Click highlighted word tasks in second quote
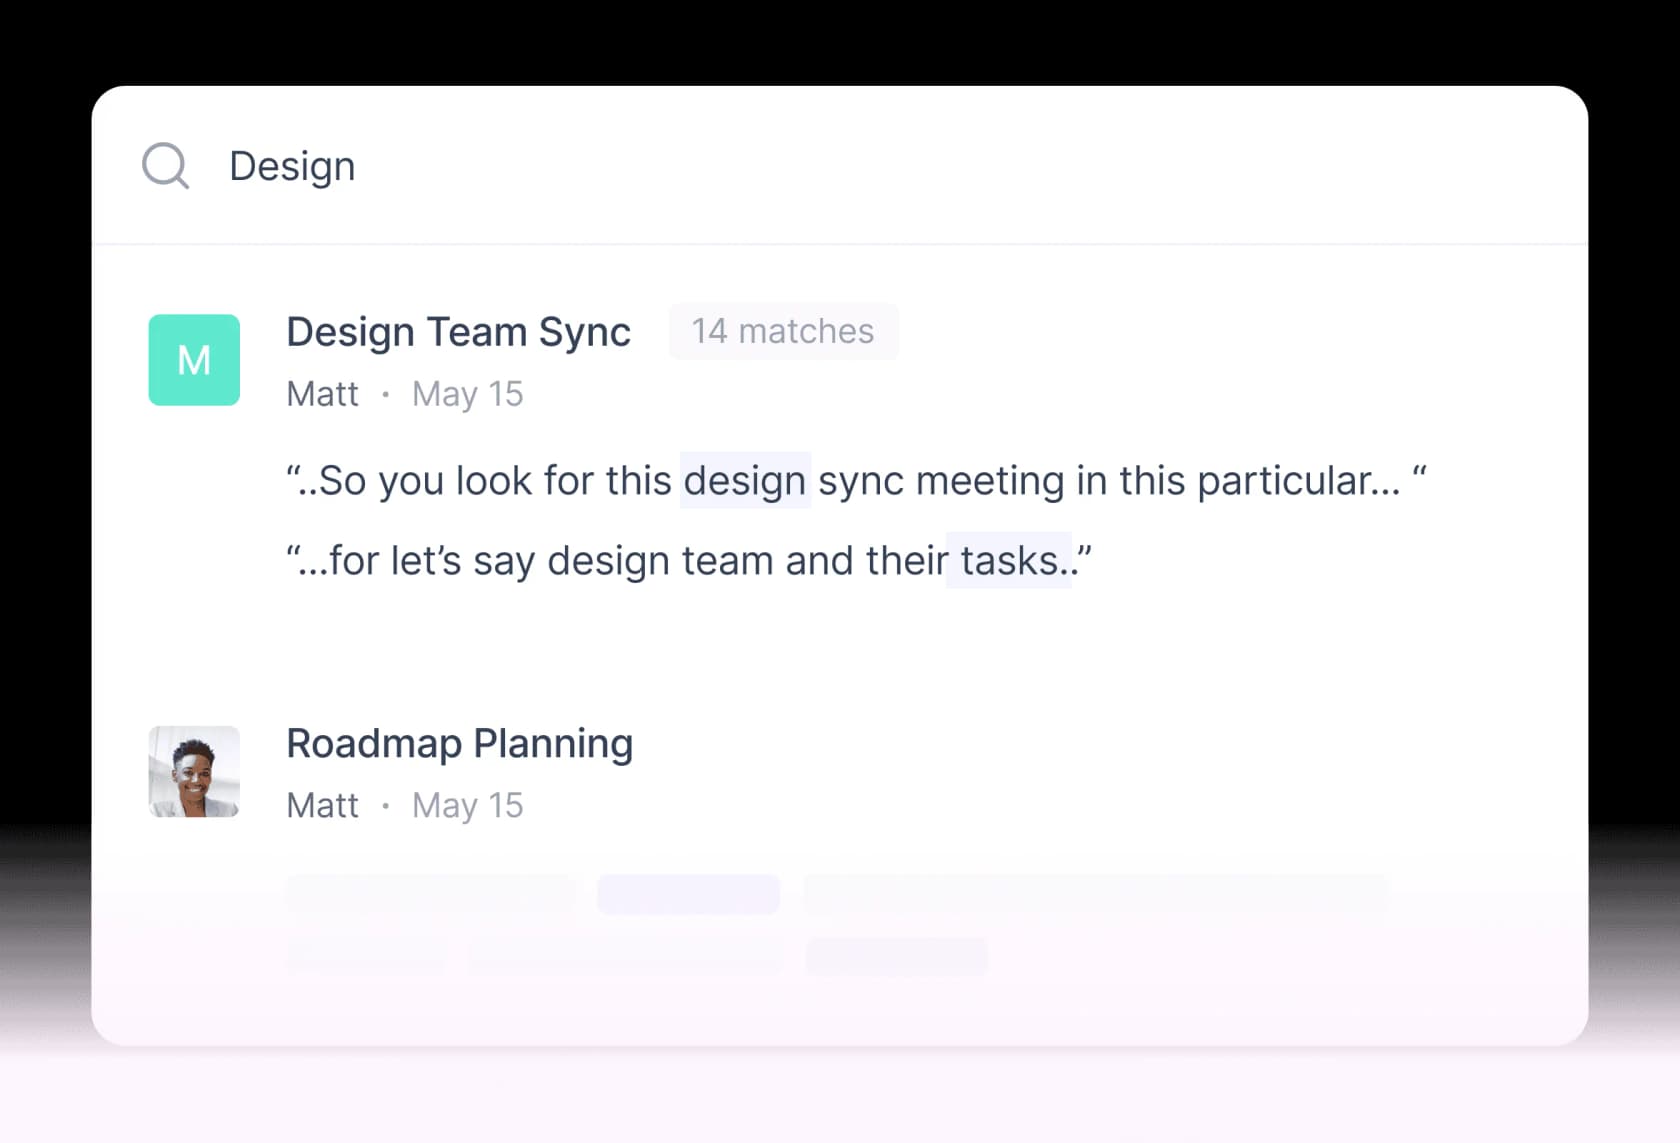Viewport: 1680px width, 1143px height. [x=1009, y=561]
